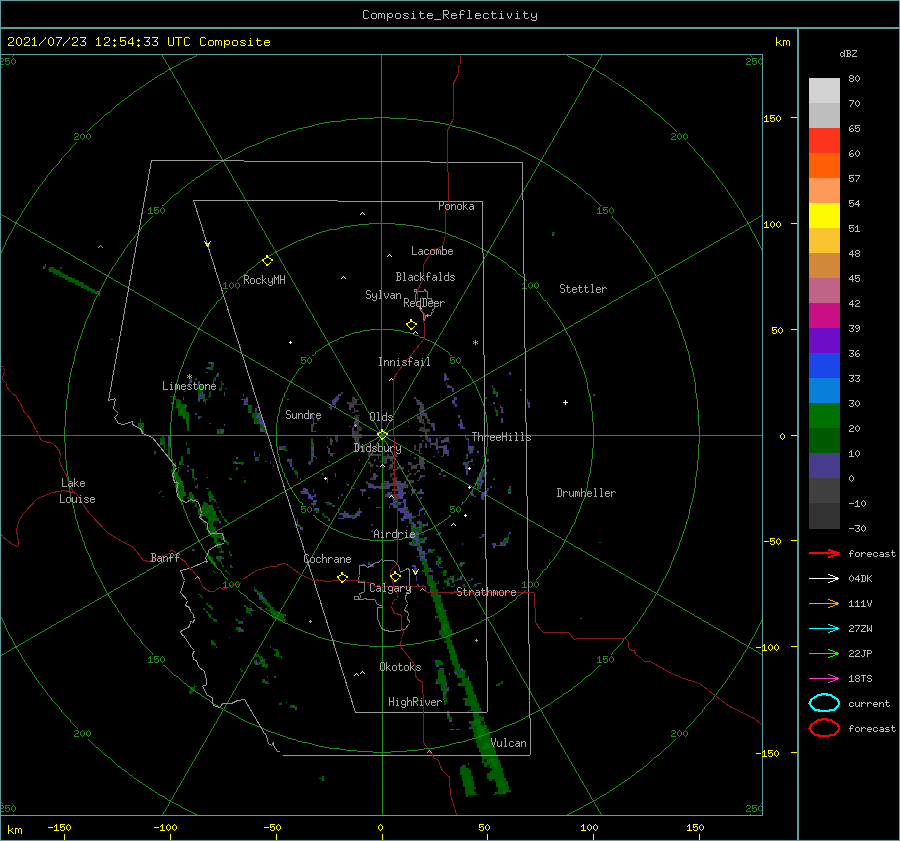Click the RedDeer city label
900x841 pixels.
pyautogui.click(x=424, y=303)
